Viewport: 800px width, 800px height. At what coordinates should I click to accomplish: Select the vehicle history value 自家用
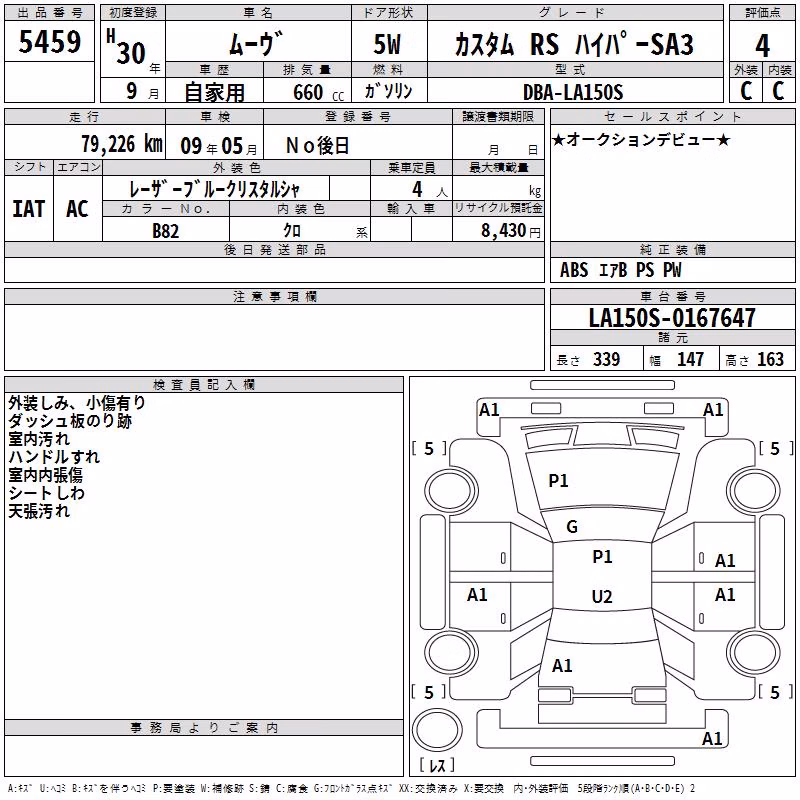point(214,92)
